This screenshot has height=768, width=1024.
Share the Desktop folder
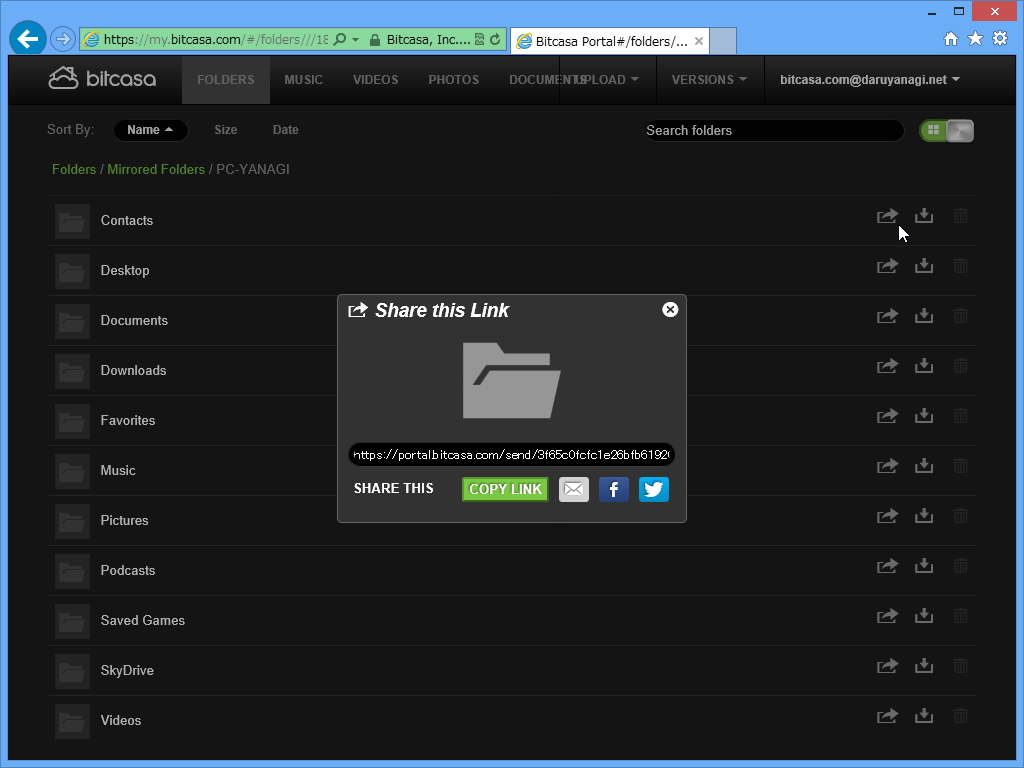(x=887, y=266)
